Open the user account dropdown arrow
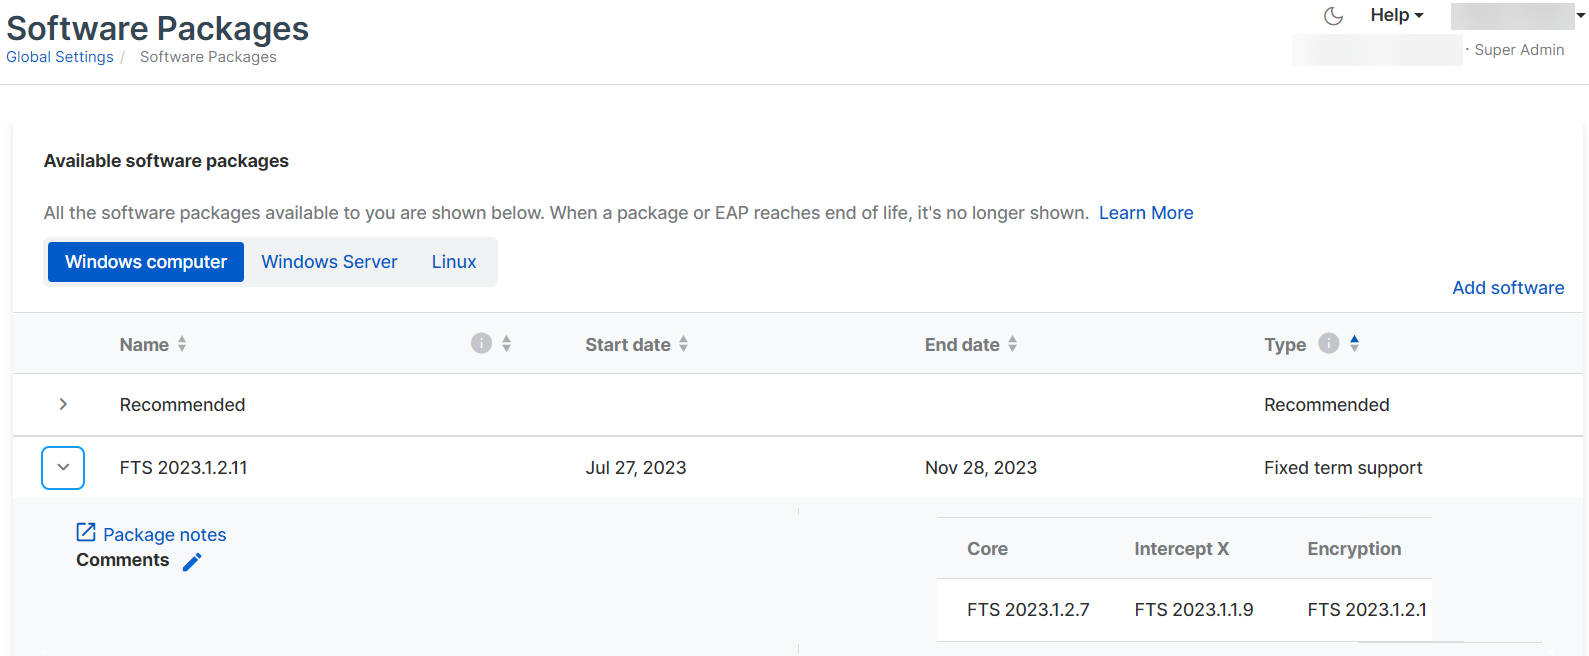This screenshot has width=1589, height=656. (1580, 15)
